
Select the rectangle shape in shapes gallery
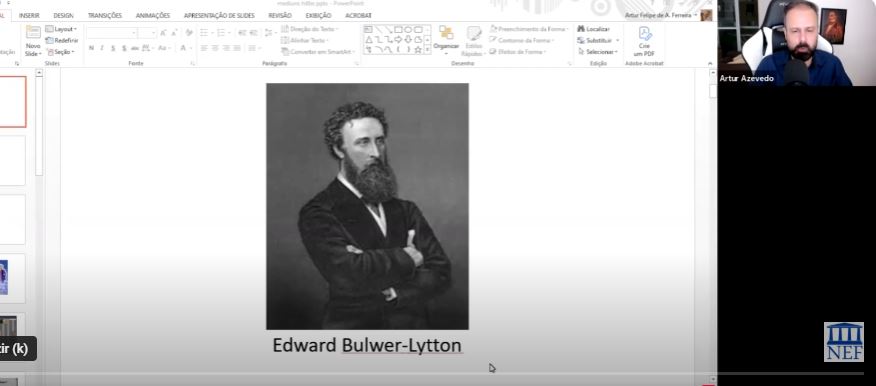[398, 29]
